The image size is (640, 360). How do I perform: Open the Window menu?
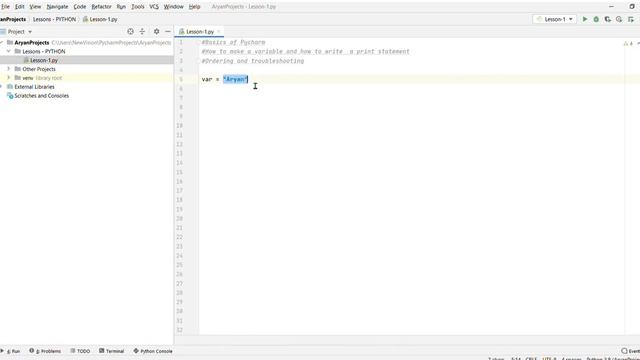click(x=173, y=7)
